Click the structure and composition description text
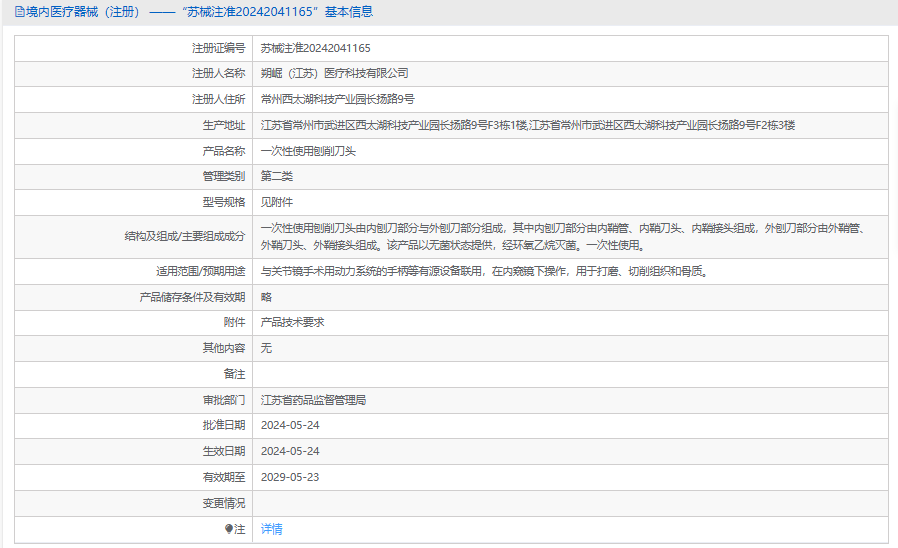Image resolution: width=898 pixels, height=548 pixels. [560, 236]
